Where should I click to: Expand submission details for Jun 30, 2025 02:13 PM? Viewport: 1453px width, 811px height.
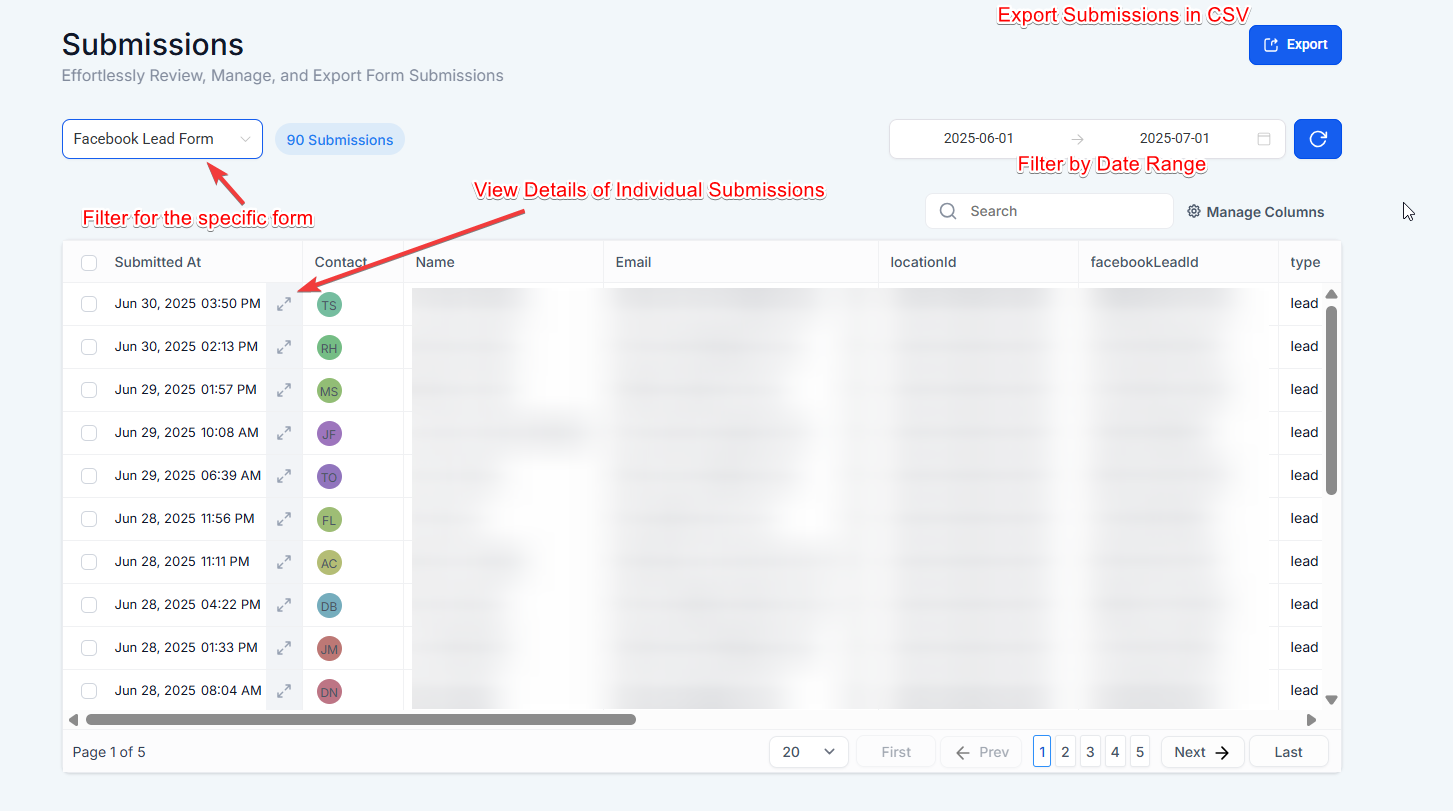[x=284, y=347]
